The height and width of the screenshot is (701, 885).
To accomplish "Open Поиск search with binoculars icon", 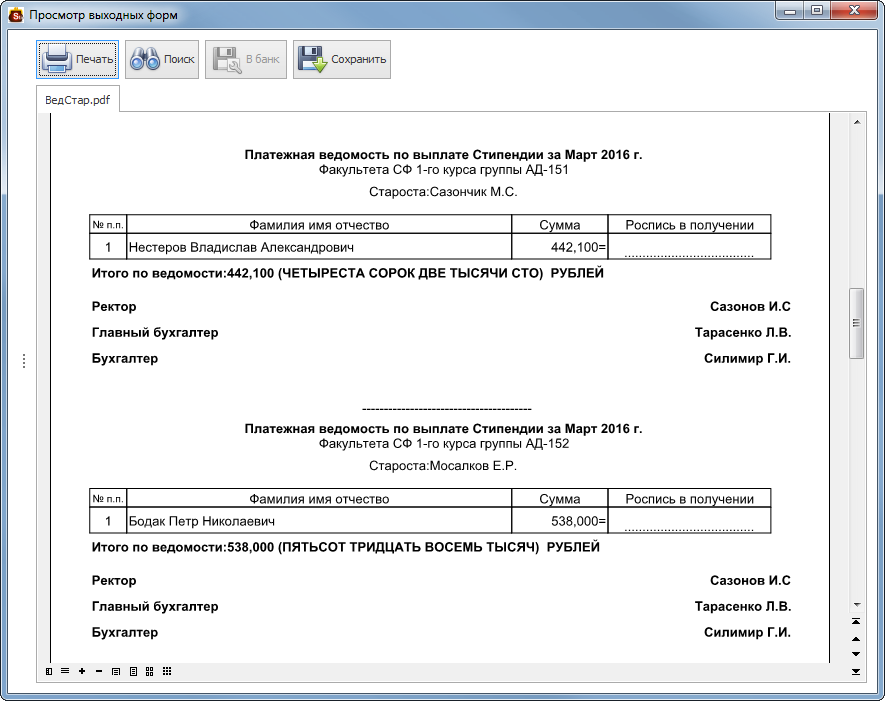I will pyautogui.click(x=162, y=59).
